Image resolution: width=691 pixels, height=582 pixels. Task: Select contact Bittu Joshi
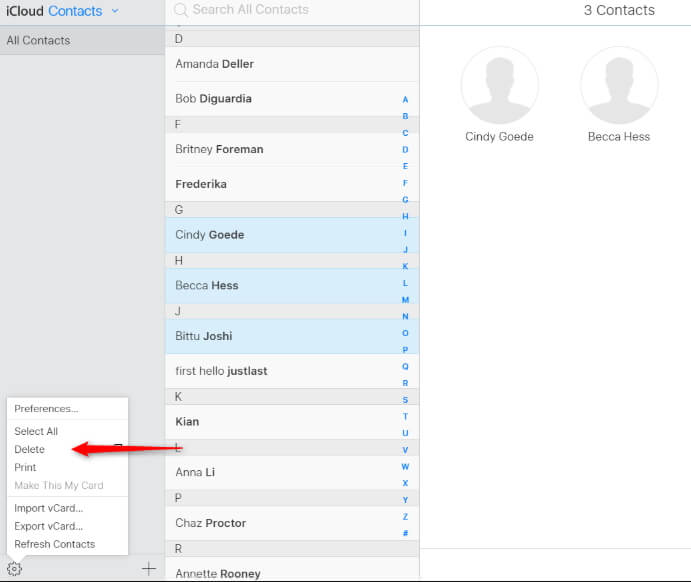[x=292, y=336]
